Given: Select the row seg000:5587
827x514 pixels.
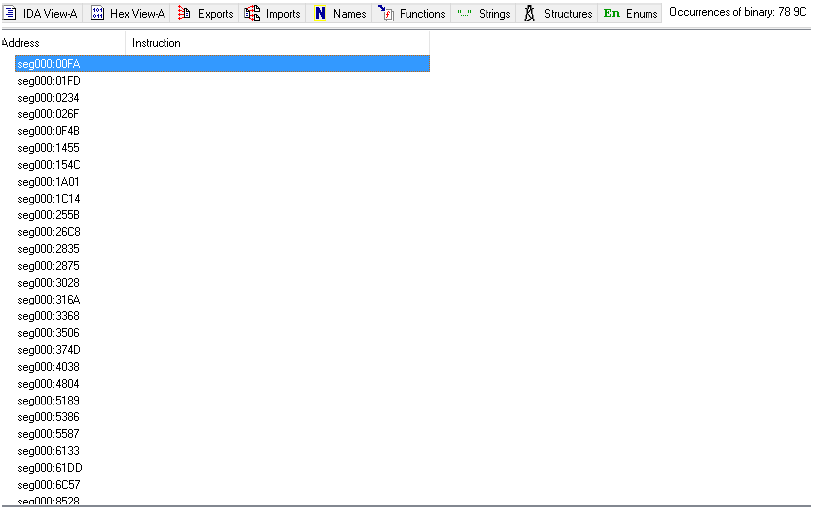Looking at the screenshot, I should 222,434.
